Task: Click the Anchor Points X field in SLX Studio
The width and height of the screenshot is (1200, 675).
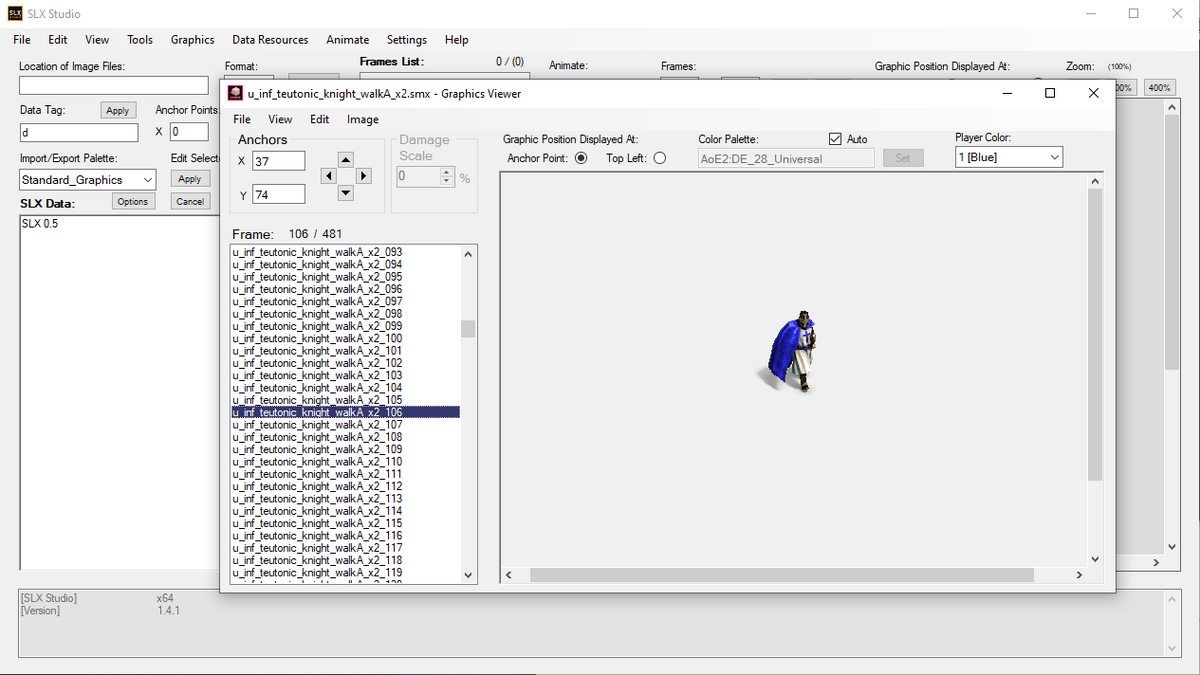Action: tap(189, 132)
